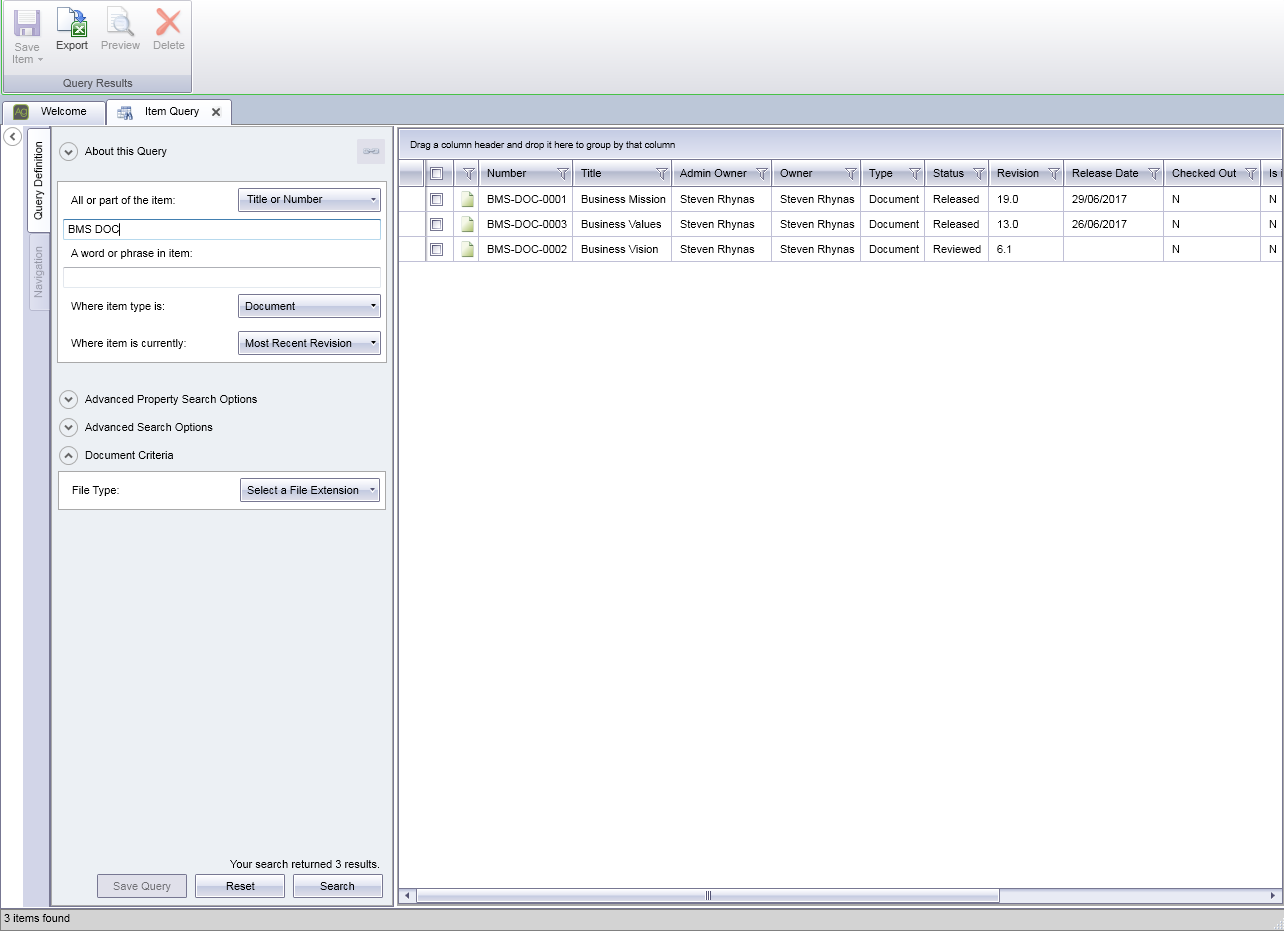Open the item type Document dropdown

[309, 306]
